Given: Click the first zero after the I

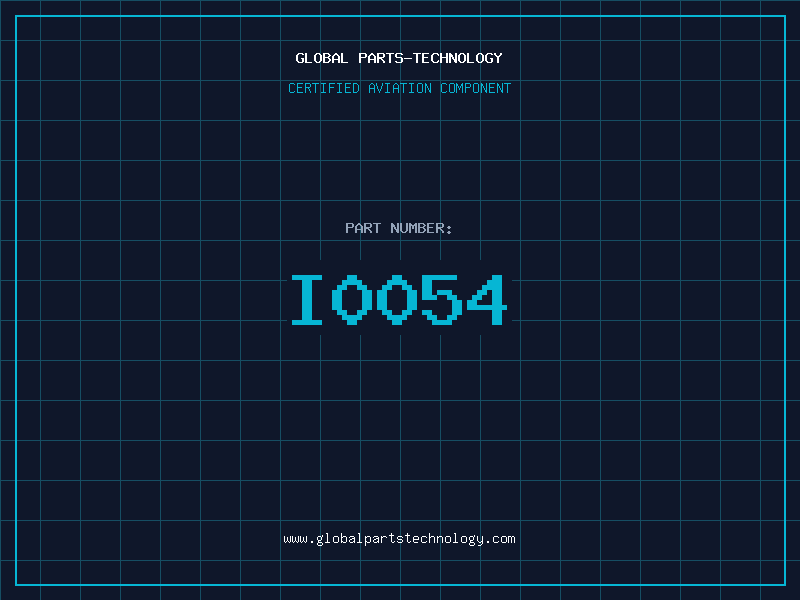Looking at the screenshot, I should click(x=352, y=299).
